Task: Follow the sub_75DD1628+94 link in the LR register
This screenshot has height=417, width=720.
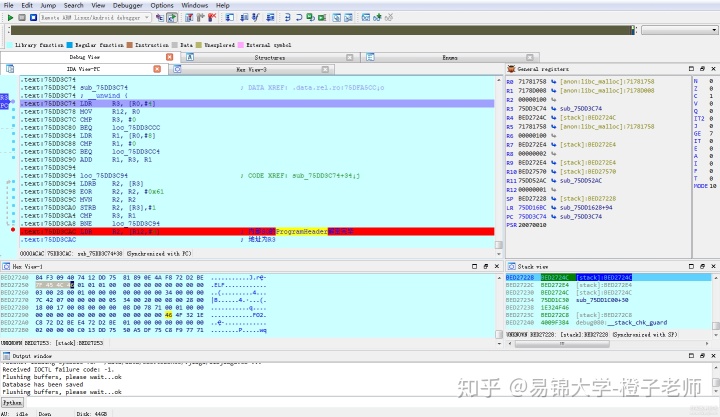Action: point(586,208)
